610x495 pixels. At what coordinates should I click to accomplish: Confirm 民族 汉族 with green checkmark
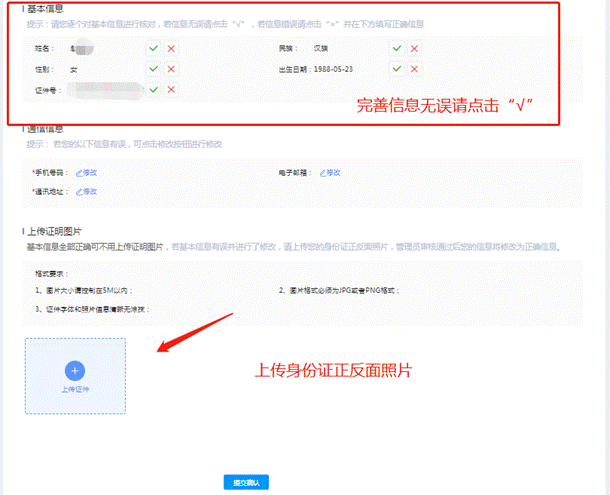(397, 48)
